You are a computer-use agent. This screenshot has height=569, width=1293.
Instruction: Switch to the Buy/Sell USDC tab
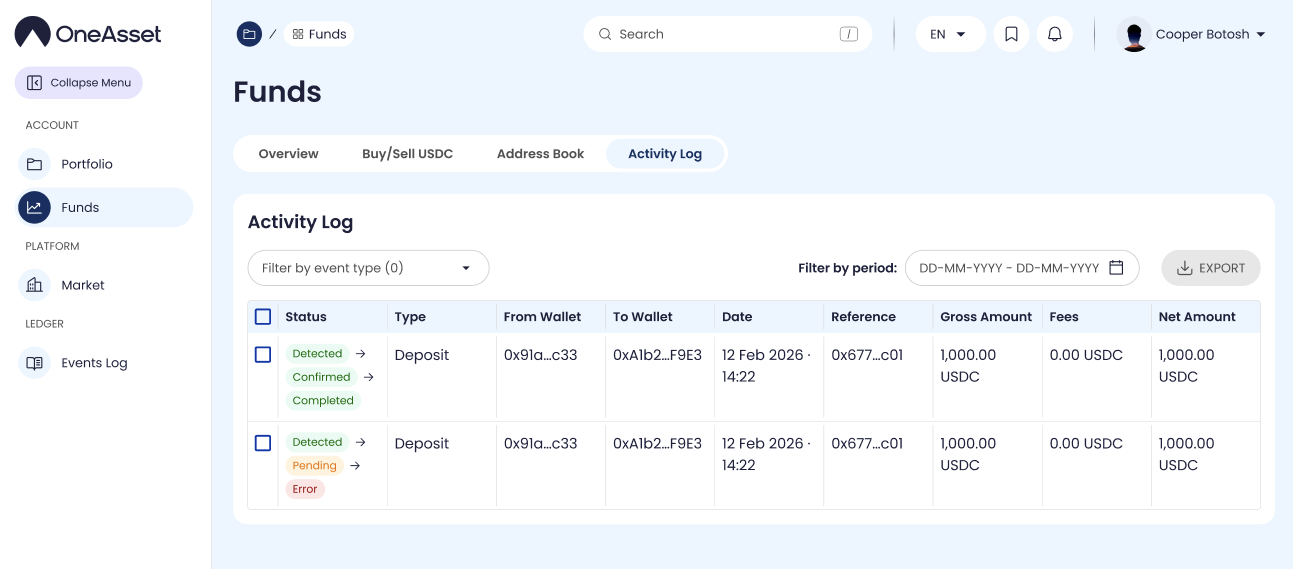coord(407,154)
